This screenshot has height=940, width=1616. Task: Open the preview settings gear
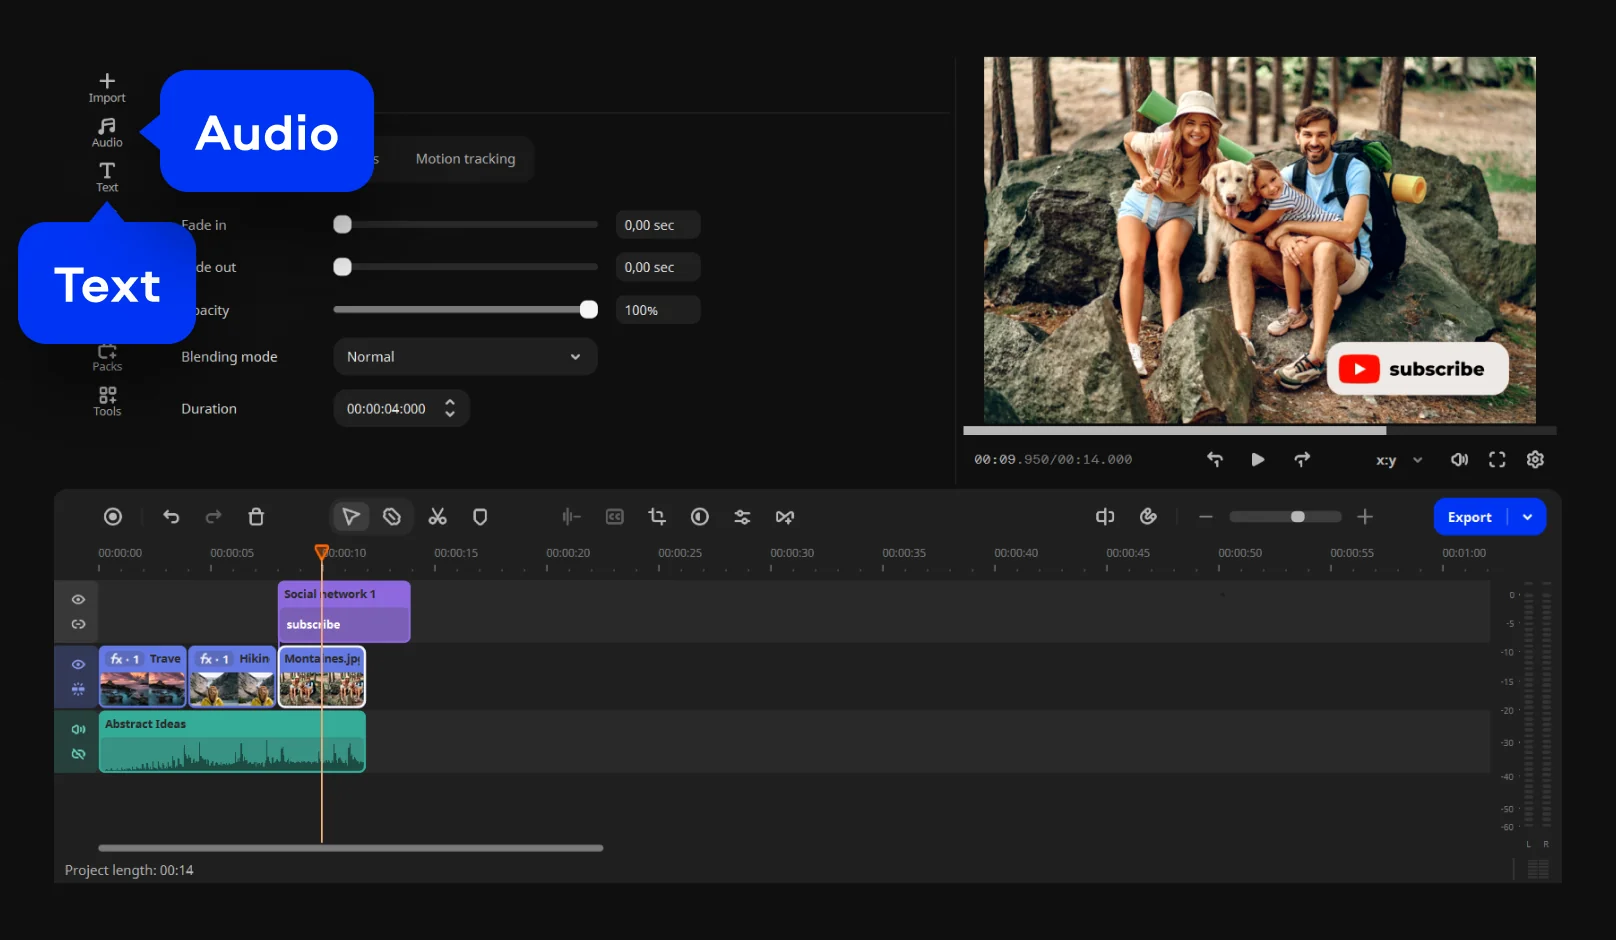pyautogui.click(x=1536, y=459)
